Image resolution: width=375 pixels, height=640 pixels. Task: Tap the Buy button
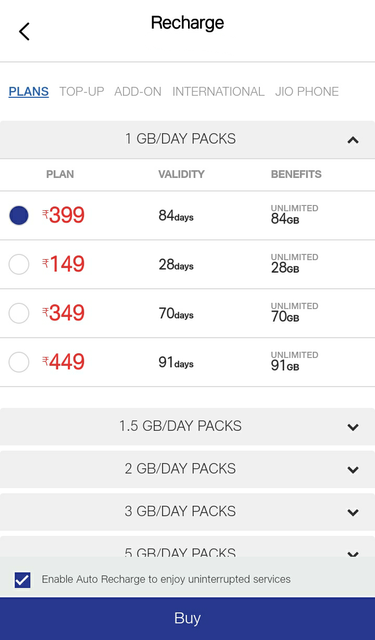tap(187, 618)
